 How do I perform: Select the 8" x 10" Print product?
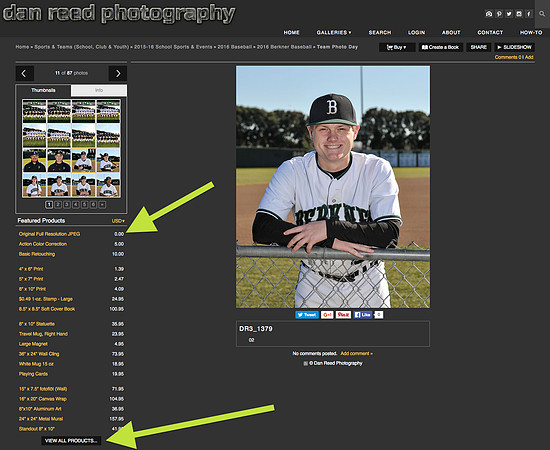[x=32, y=289]
